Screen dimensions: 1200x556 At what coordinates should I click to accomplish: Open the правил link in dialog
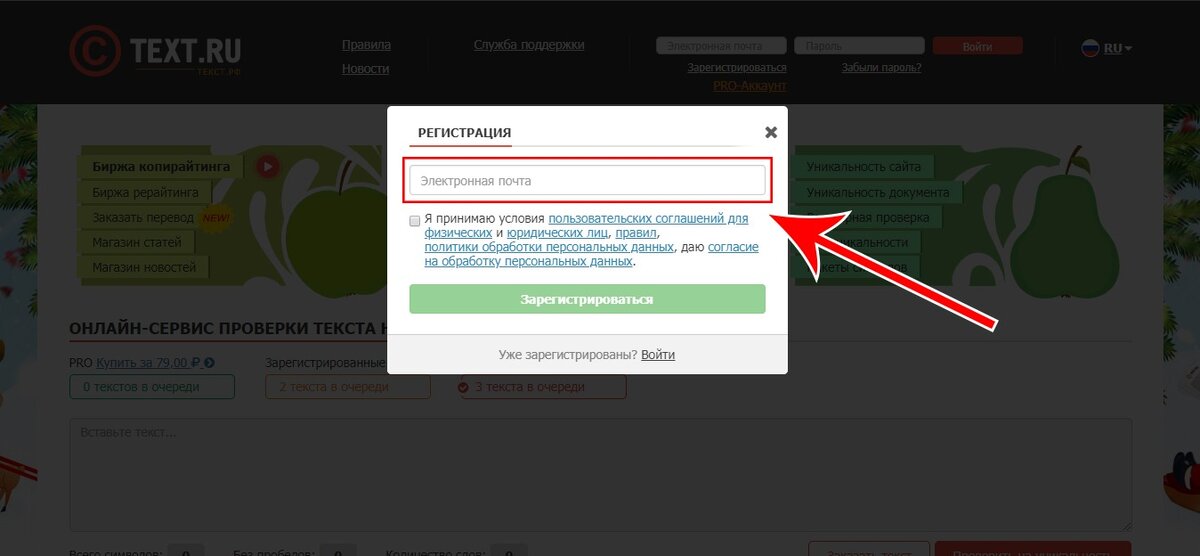click(x=636, y=232)
